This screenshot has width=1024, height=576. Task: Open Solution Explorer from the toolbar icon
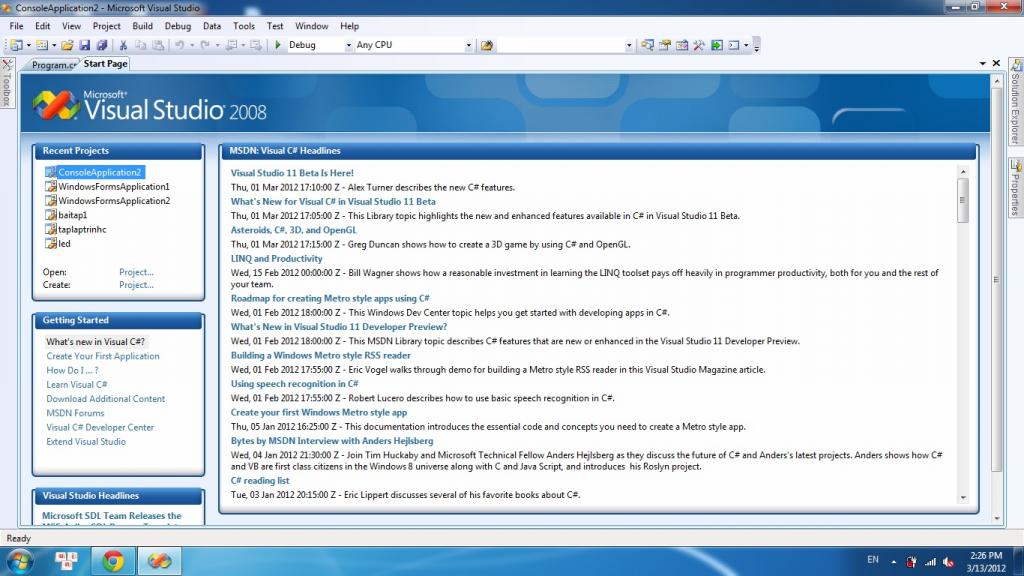click(x=647, y=45)
